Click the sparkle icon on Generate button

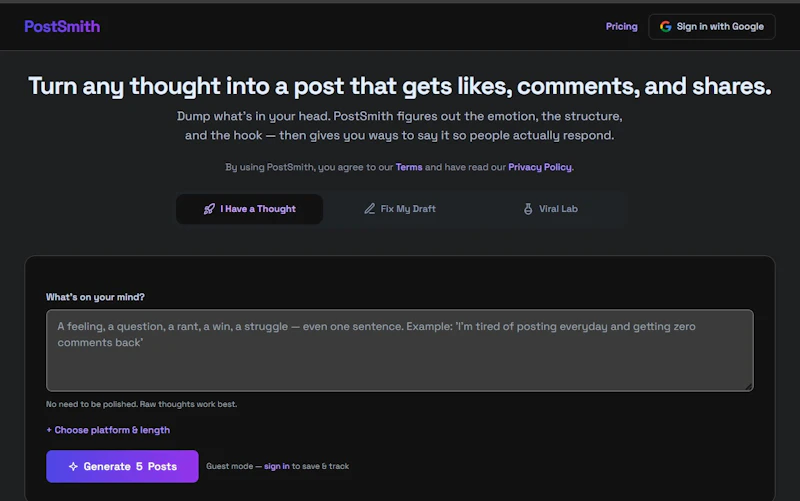pos(73,466)
